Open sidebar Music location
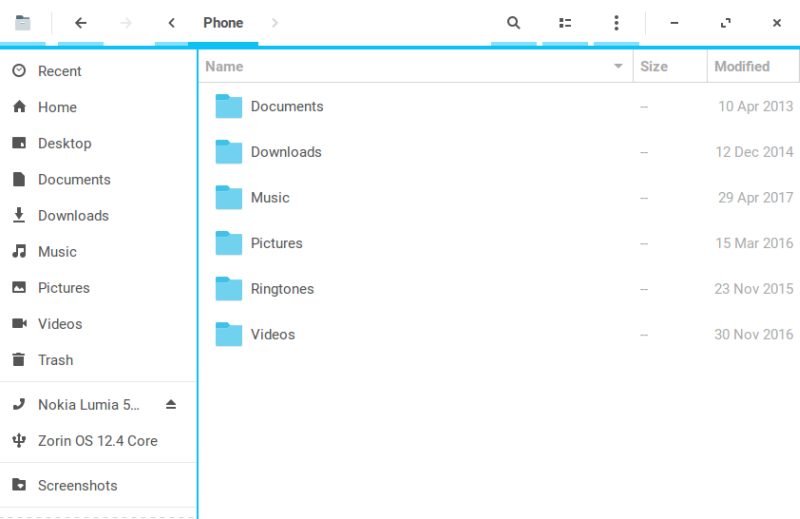The height and width of the screenshot is (519, 800). [98, 252]
